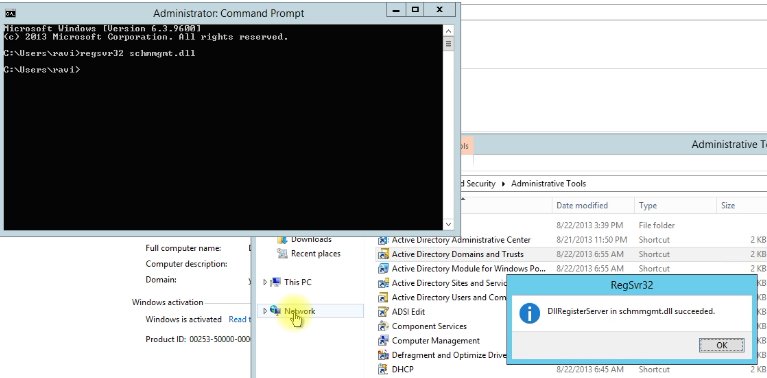Click the File folder type cell
Screen dimensions: 767x378
656,225
